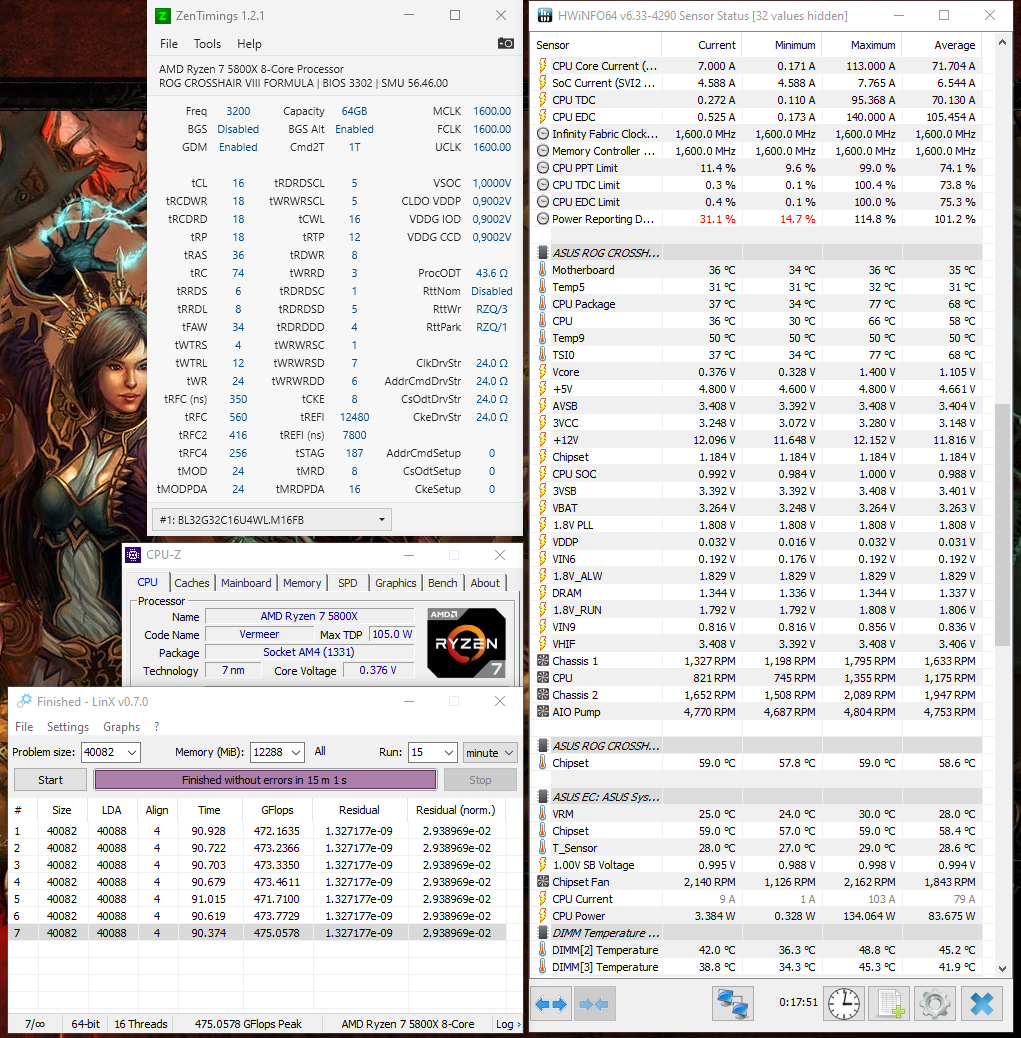Select Power Reporting D... row in HWiNFO
This screenshot has height=1038, width=1021.
(x=758, y=219)
